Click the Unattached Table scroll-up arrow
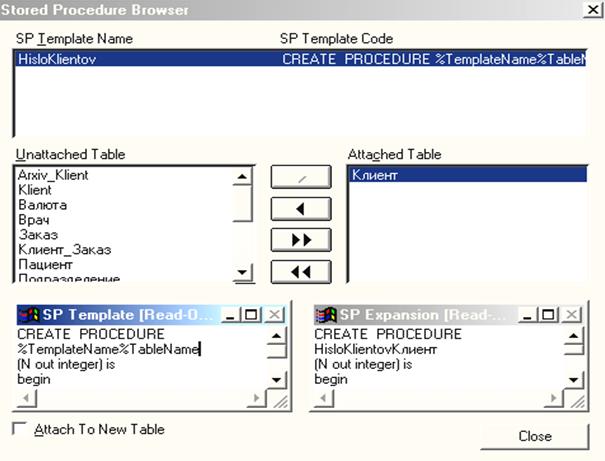Screen dimensions: 605x461 pos(241,176)
